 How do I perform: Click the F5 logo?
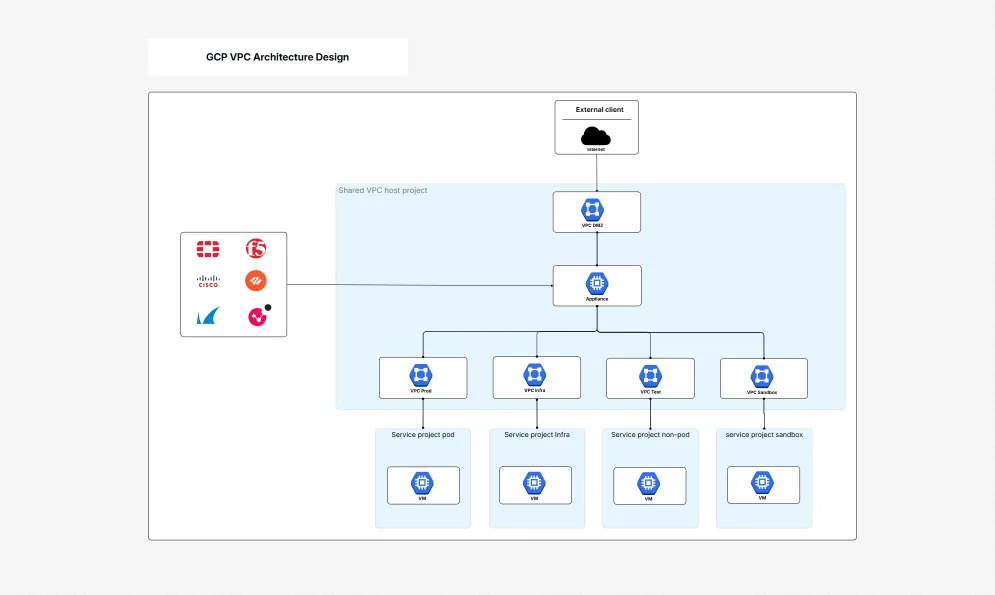point(256,248)
